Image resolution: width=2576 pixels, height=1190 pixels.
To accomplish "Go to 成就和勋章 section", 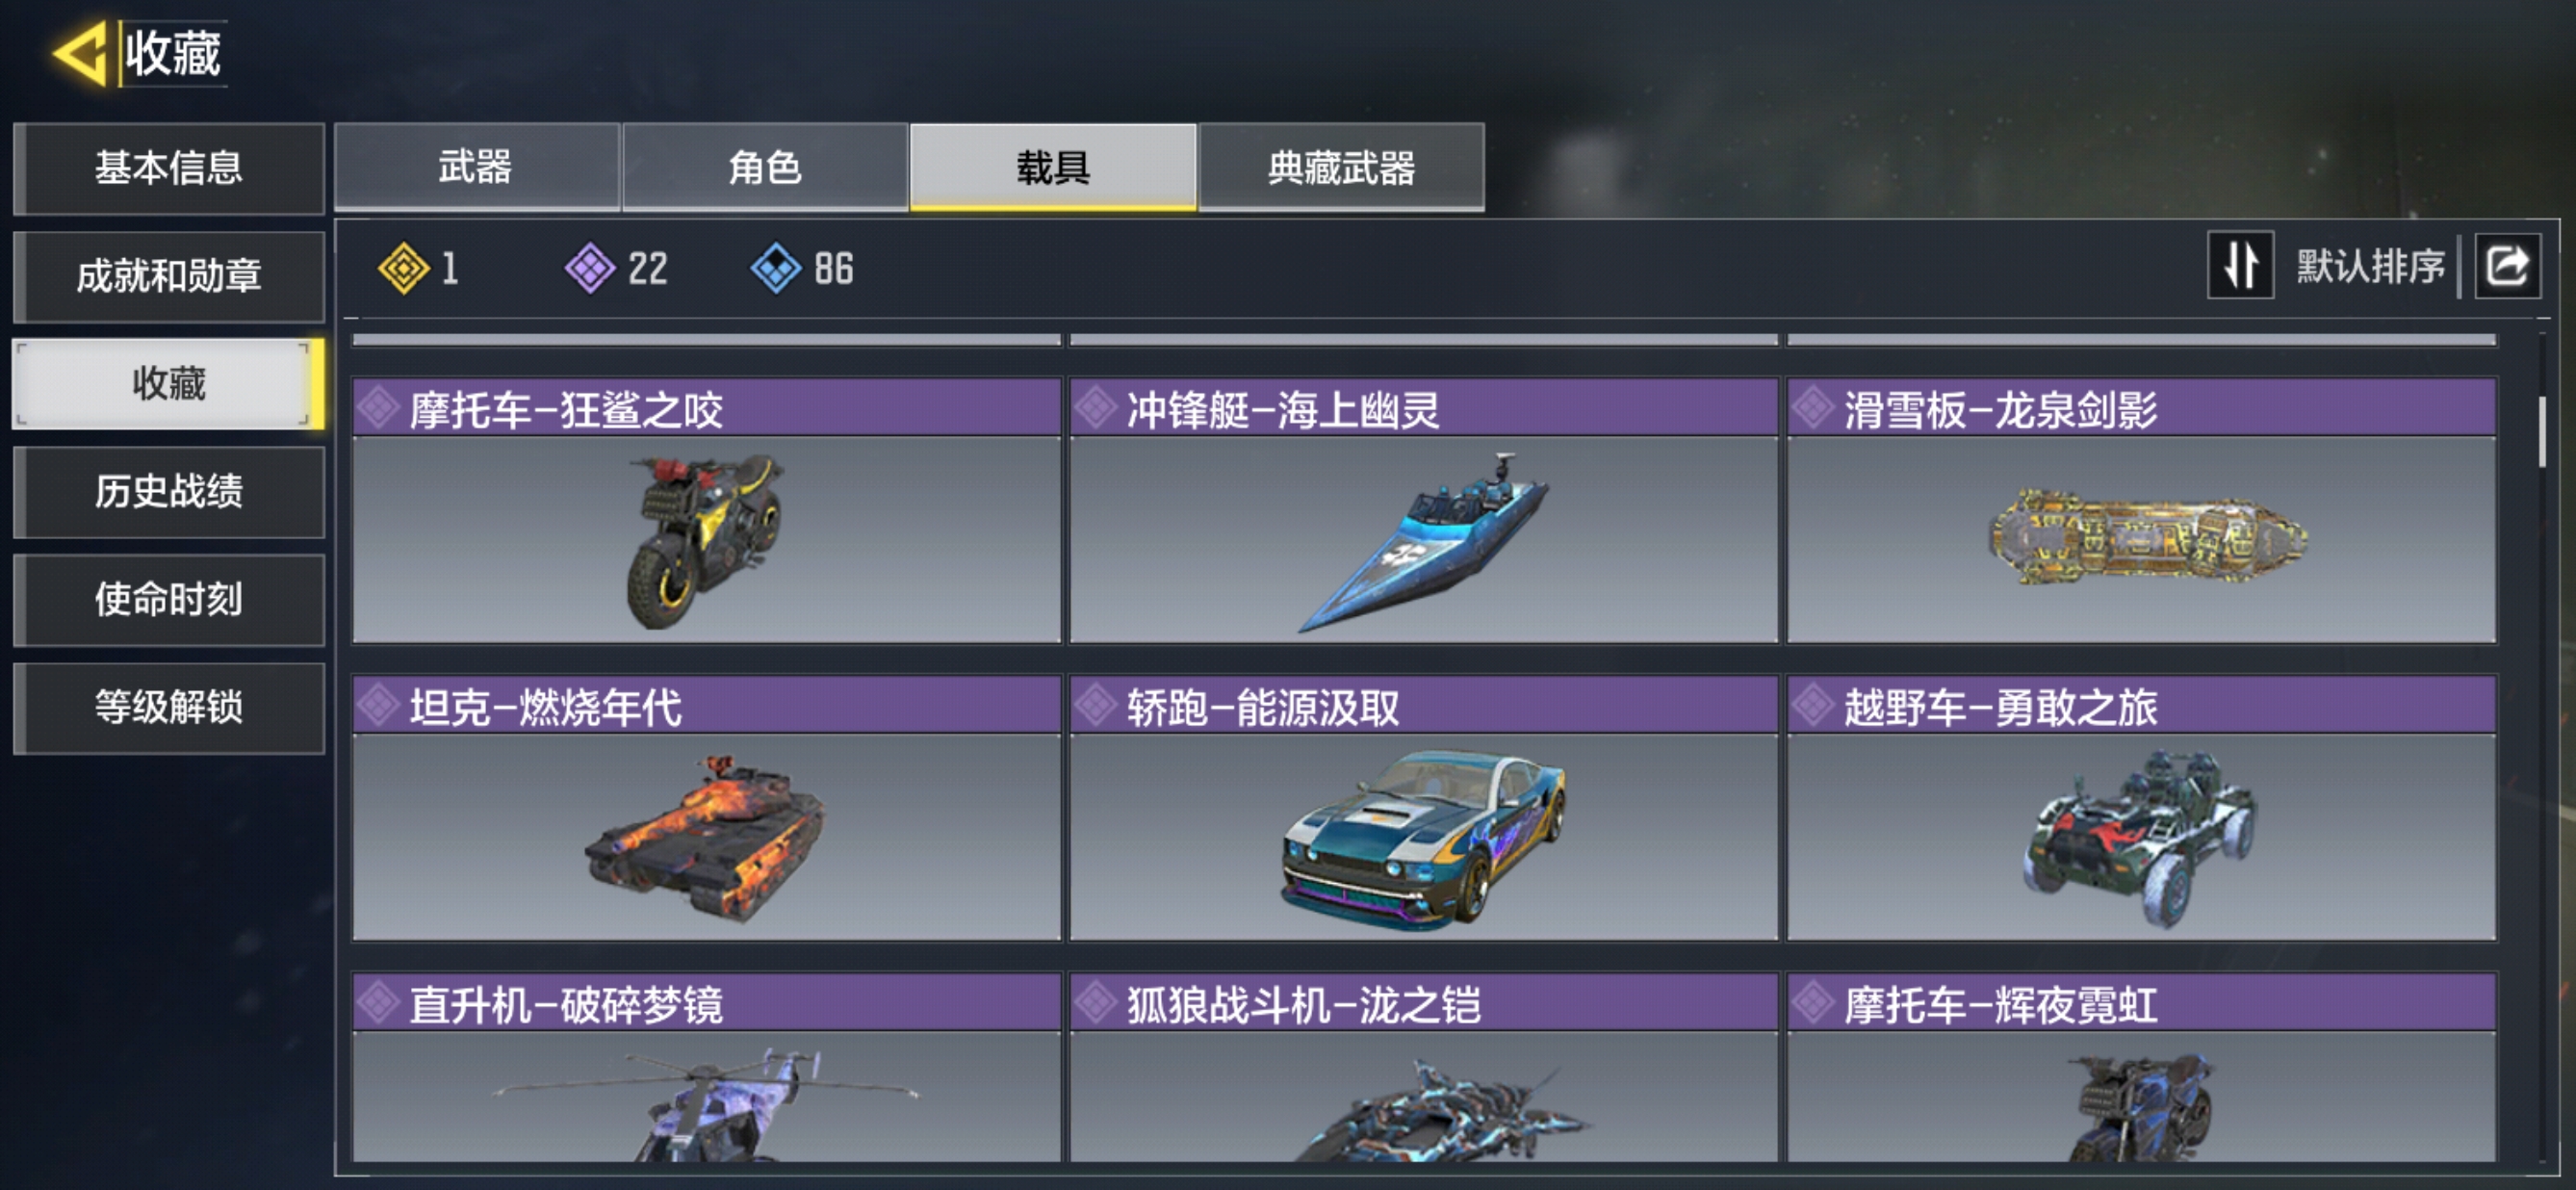I will 169,275.
